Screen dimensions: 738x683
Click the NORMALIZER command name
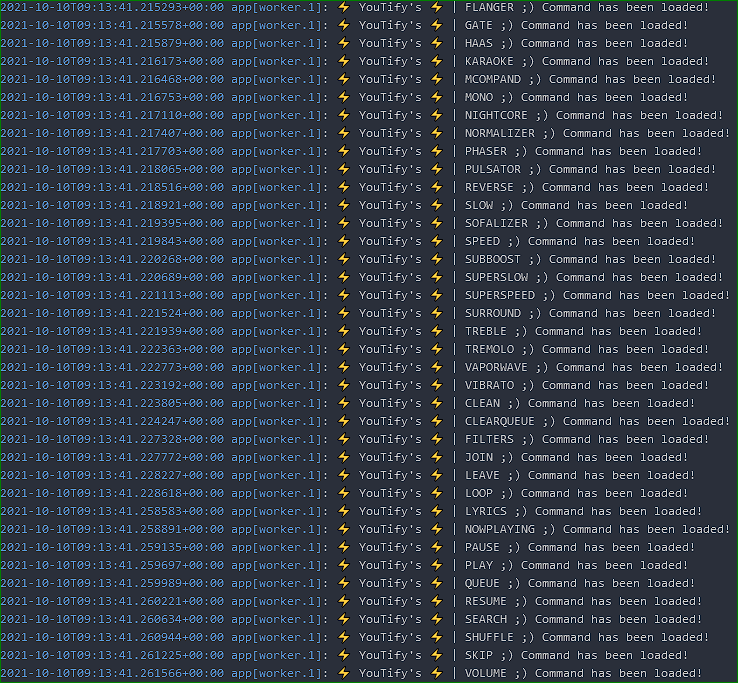pyautogui.click(x=500, y=133)
